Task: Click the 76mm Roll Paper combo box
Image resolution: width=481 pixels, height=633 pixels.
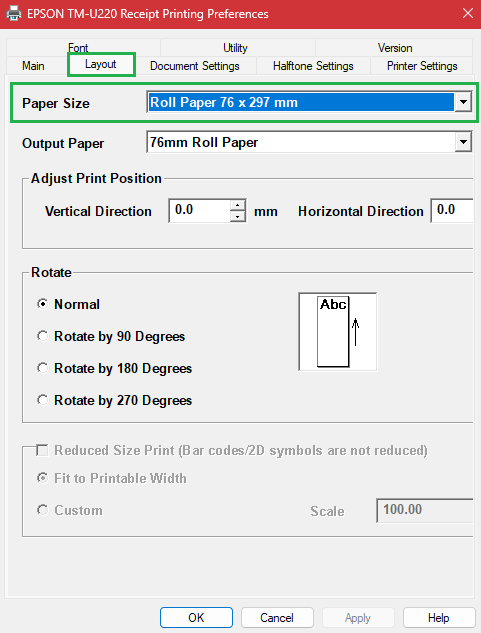Action: (309, 142)
